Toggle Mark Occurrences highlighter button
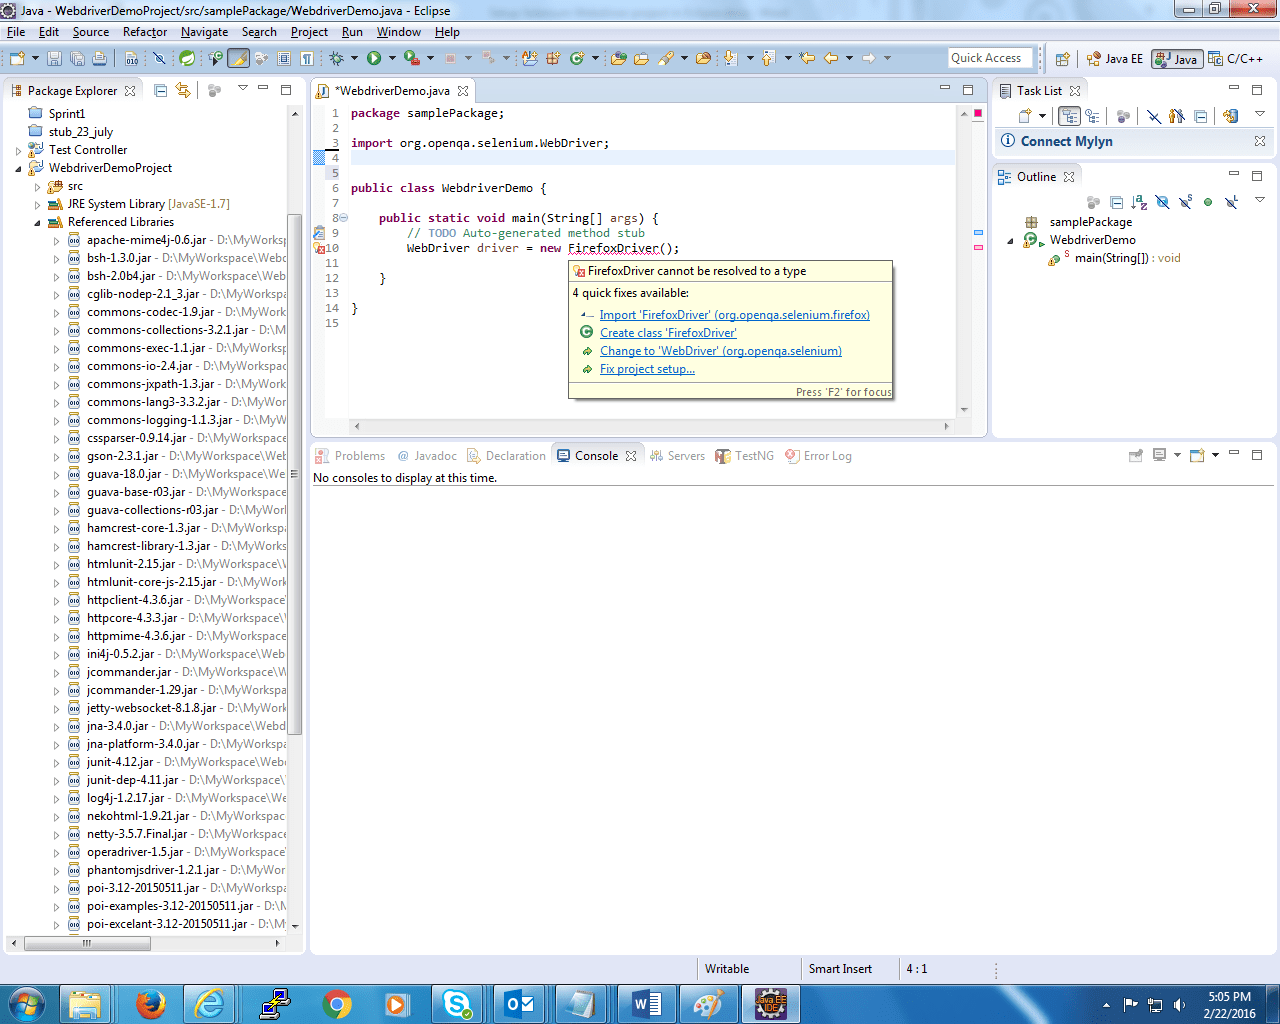This screenshot has height=1024, width=1280. pyautogui.click(x=238, y=59)
